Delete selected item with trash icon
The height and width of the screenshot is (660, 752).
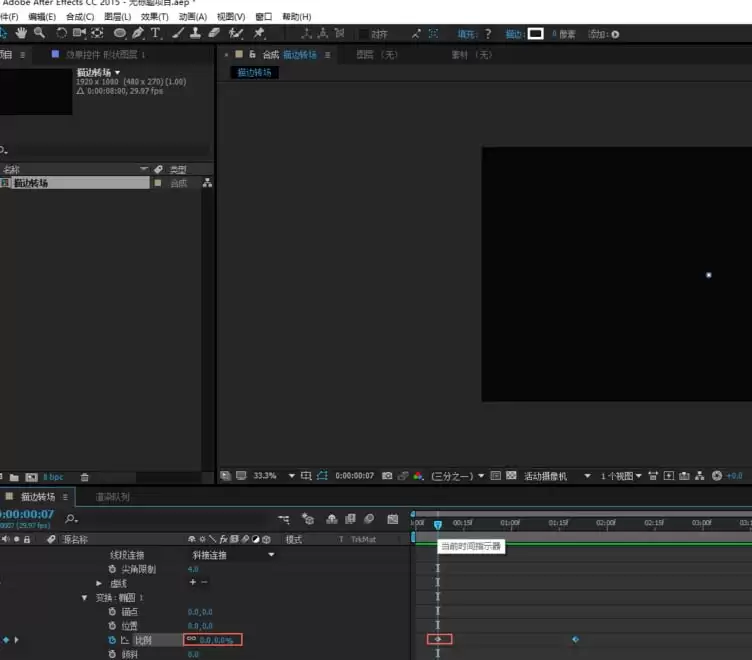click(x=84, y=477)
